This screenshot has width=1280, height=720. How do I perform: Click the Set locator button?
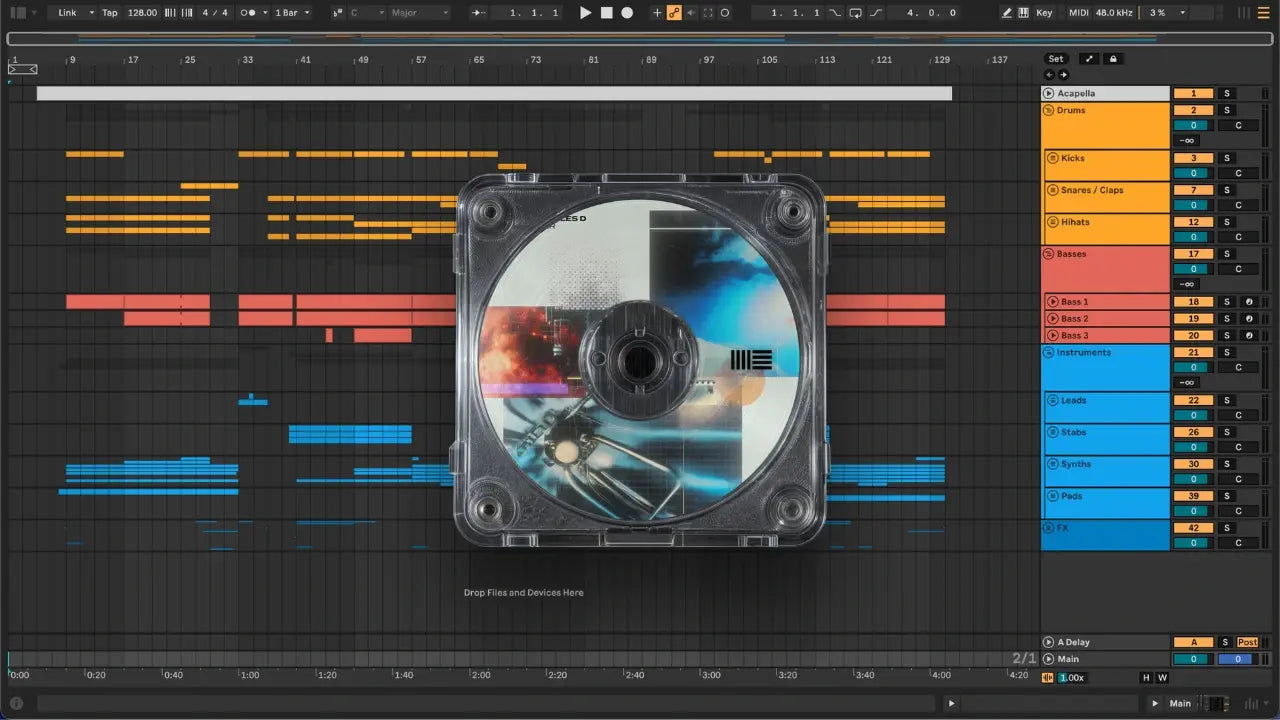coord(1056,59)
